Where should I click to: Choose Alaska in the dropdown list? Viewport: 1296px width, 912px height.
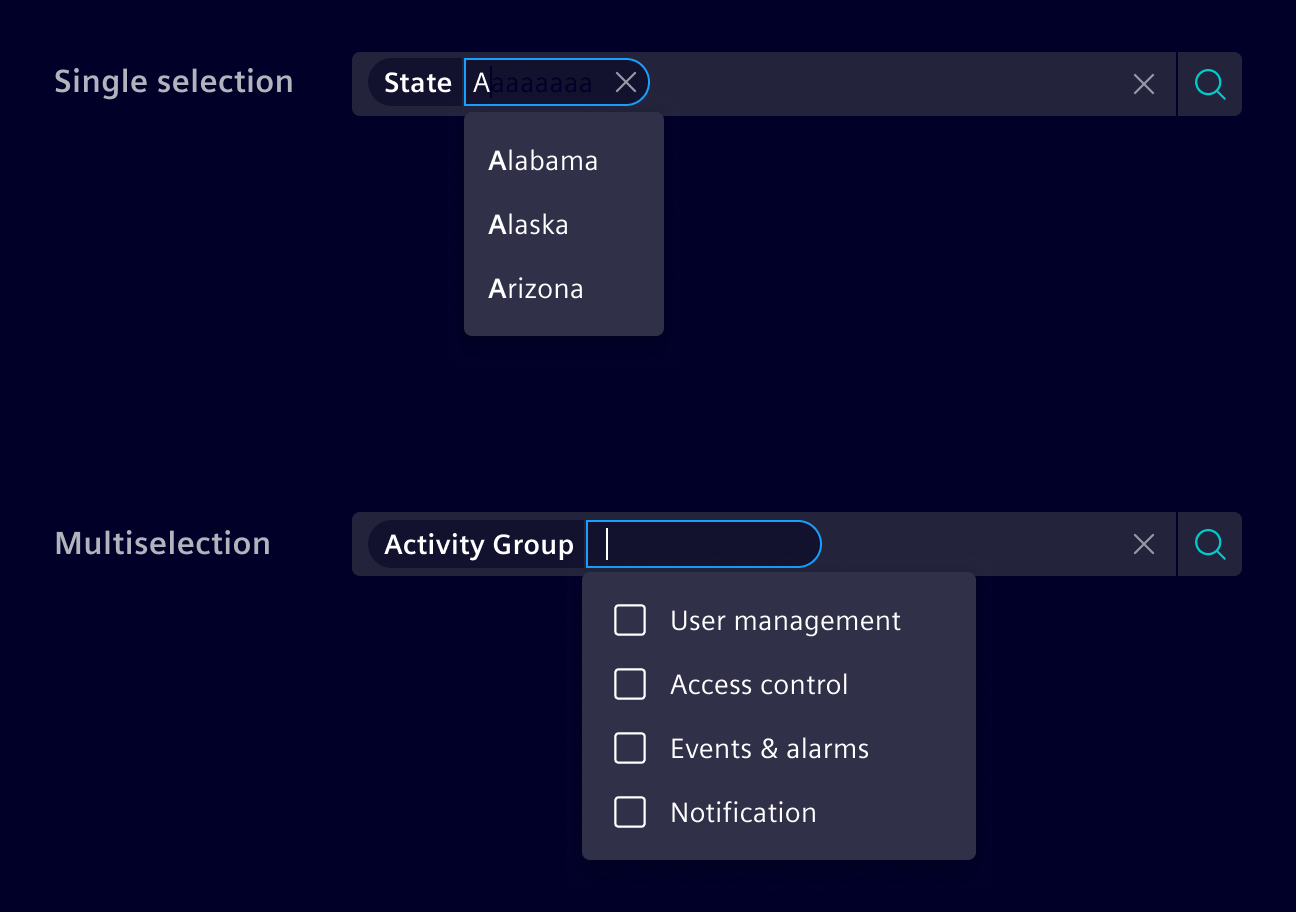pyautogui.click(x=528, y=224)
